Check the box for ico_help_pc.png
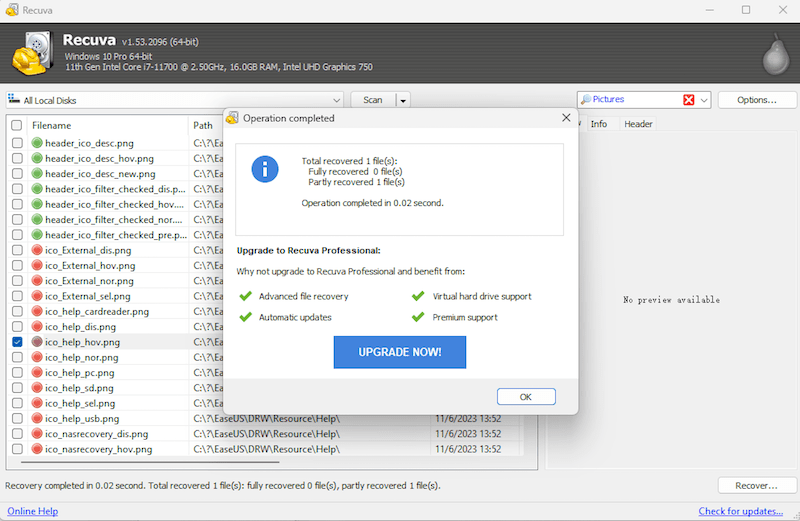Viewport: 800px width, 521px height. point(17,373)
